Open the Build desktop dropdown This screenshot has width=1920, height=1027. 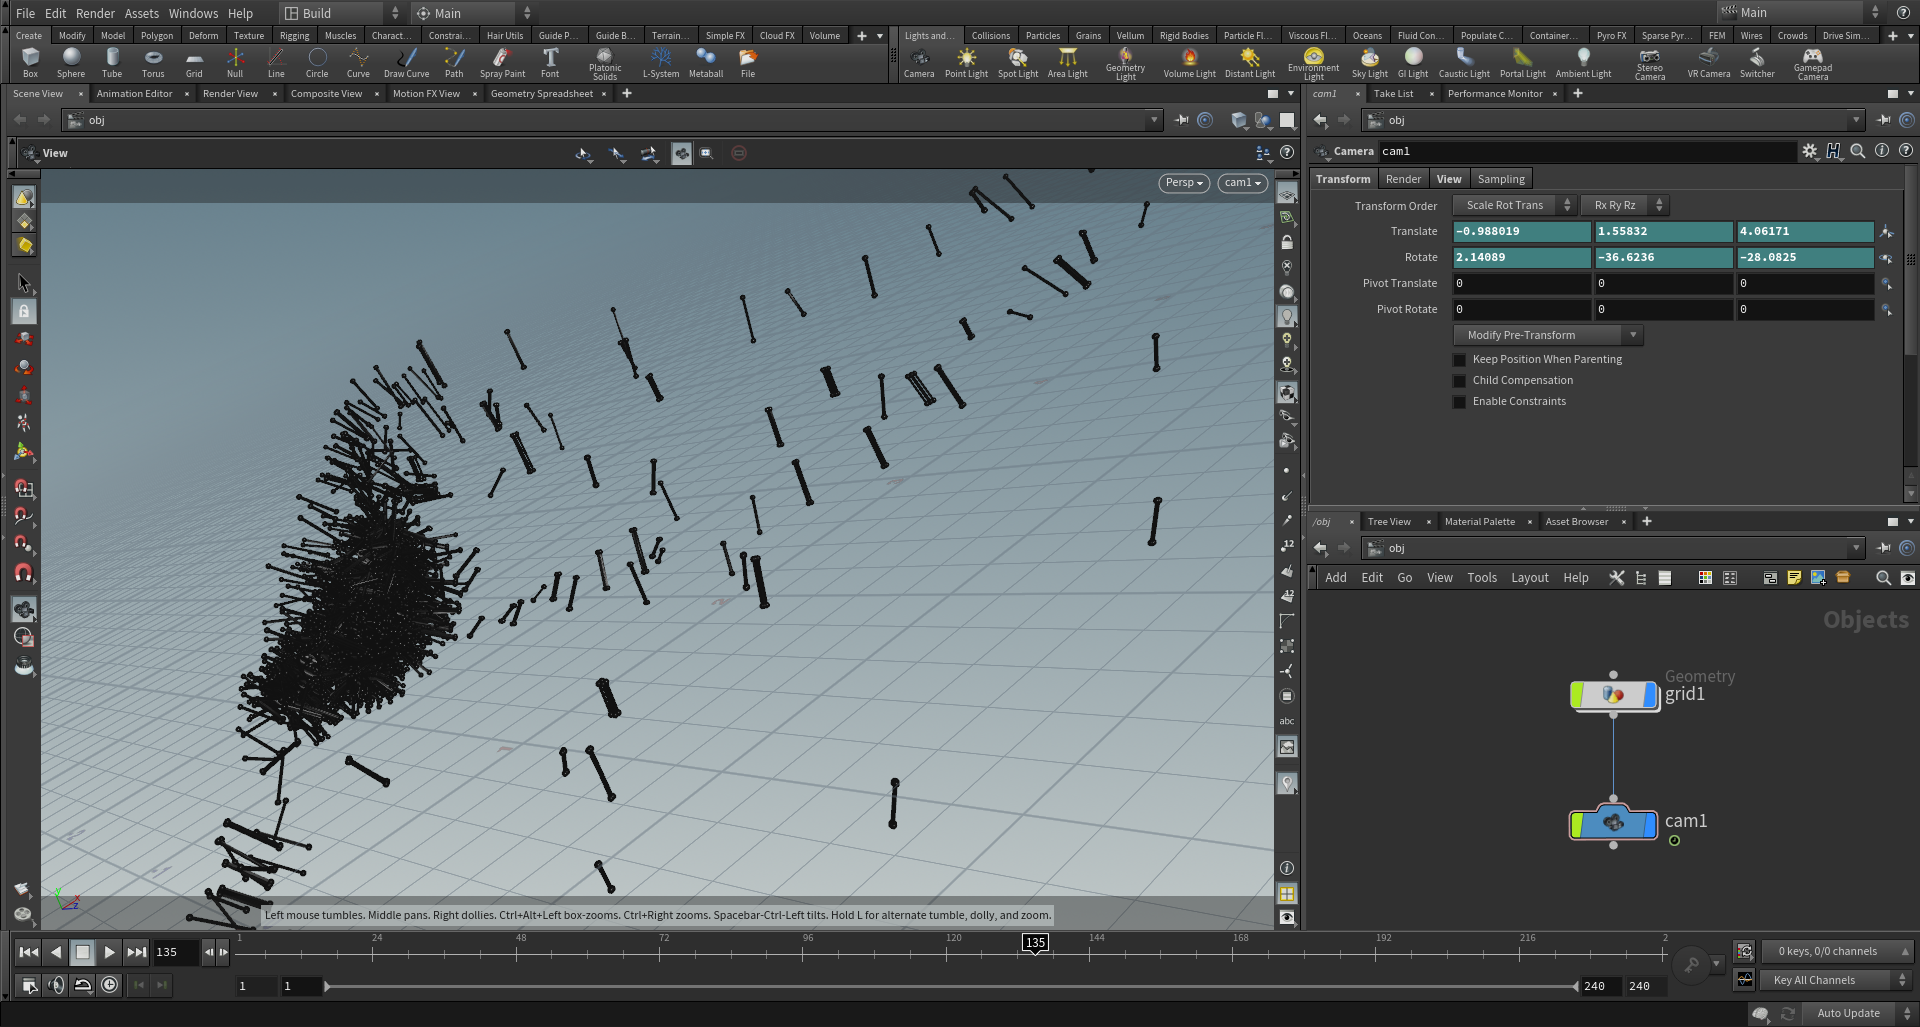coord(341,13)
